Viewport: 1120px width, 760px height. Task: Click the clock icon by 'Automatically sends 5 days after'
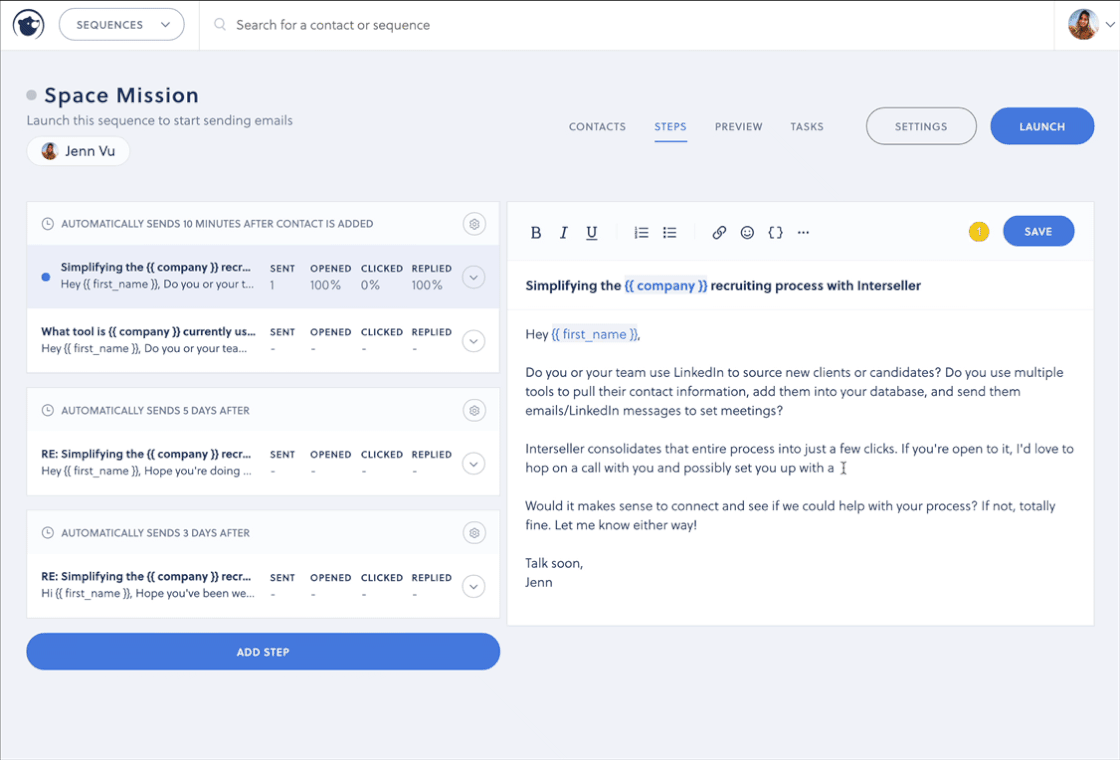pyautogui.click(x=48, y=411)
